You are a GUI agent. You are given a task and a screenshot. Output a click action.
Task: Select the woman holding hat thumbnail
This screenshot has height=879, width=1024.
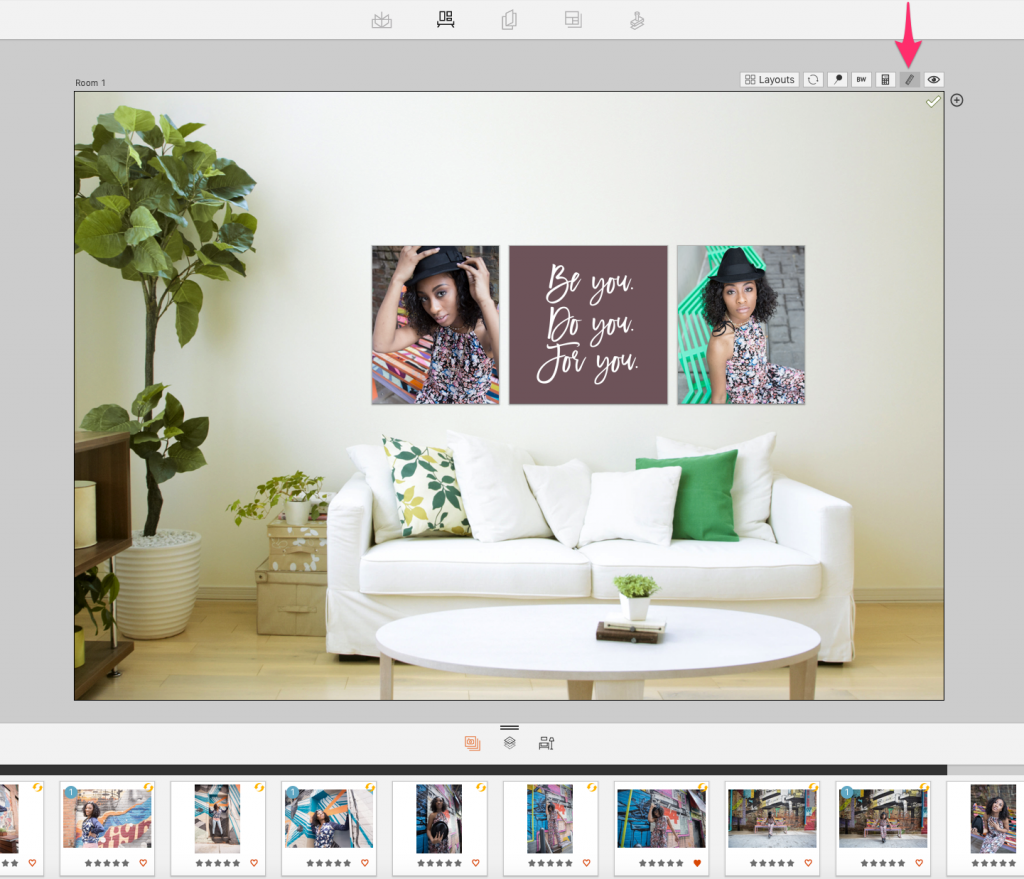point(439,819)
